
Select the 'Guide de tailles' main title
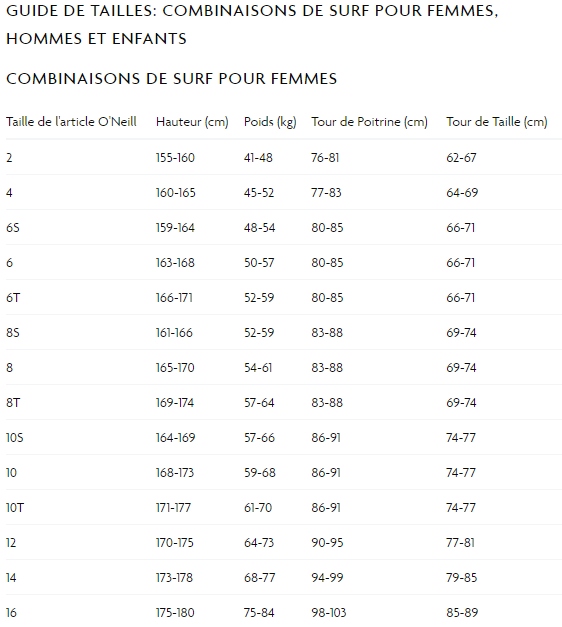click(x=252, y=25)
